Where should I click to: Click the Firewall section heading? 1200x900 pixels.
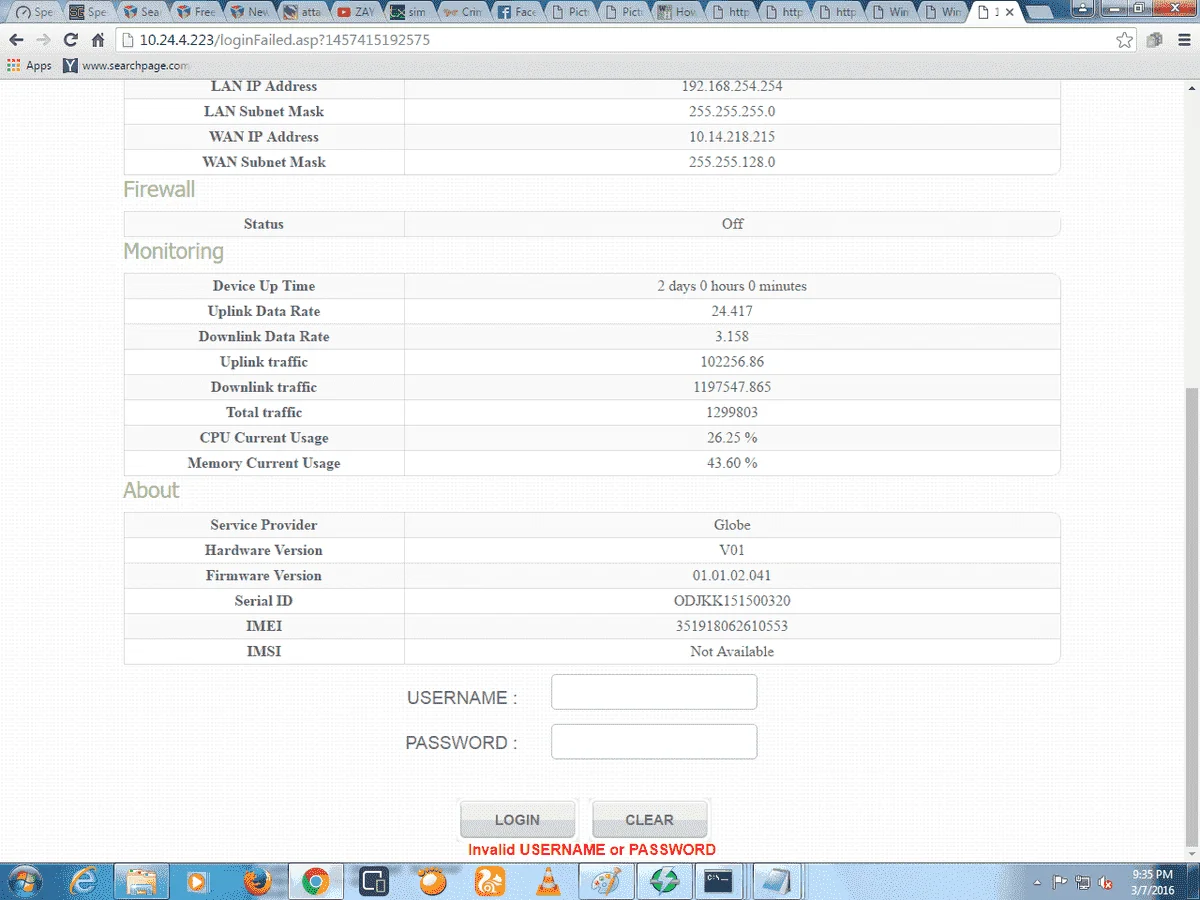pos(159,190)
